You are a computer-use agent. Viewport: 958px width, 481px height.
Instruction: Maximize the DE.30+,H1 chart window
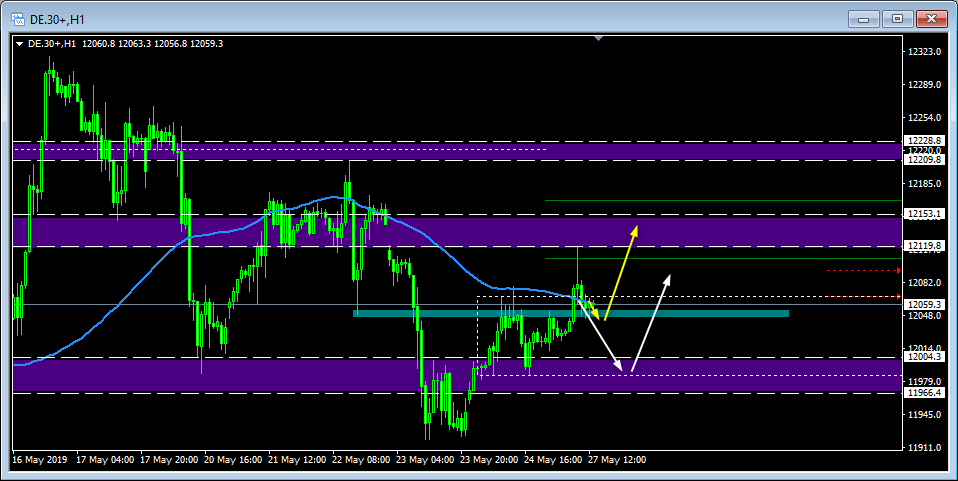[897, 18]
